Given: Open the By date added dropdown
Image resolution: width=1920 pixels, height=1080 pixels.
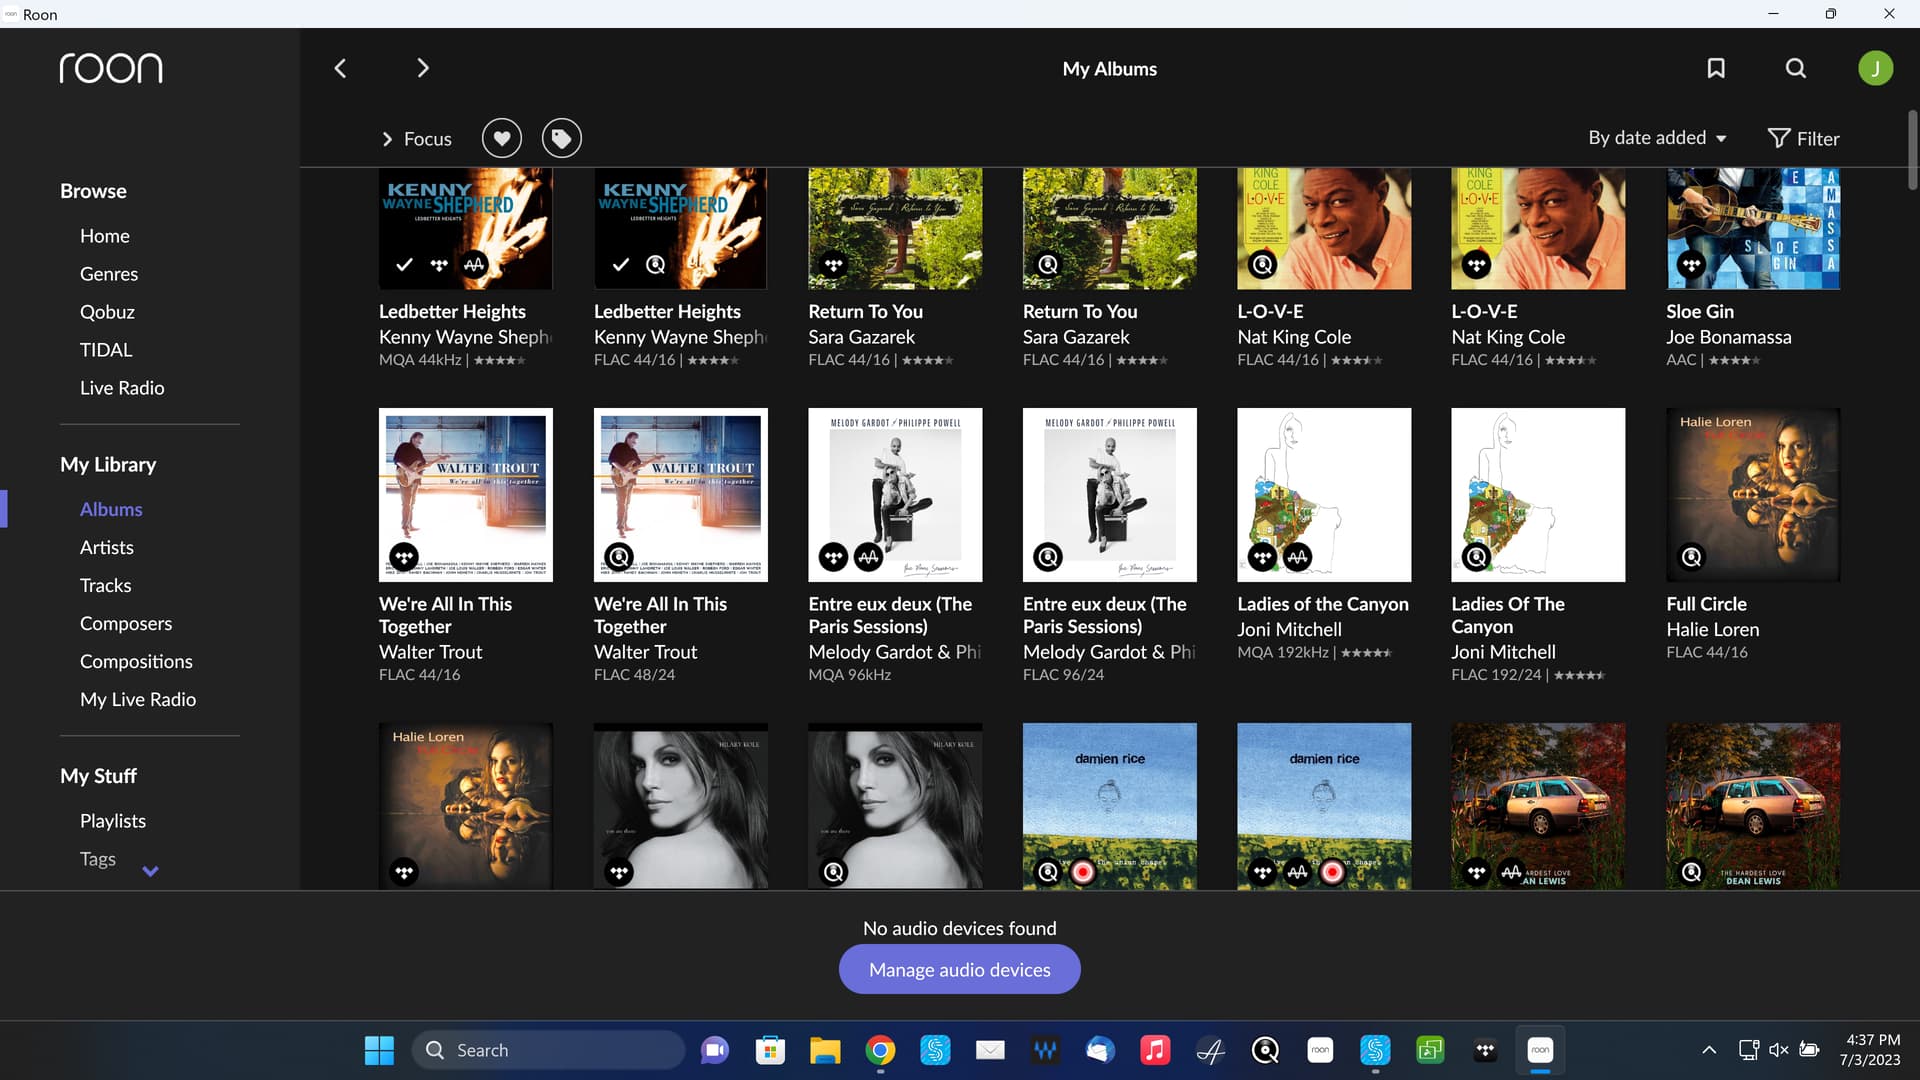Looking at the screenshot, I should [1657, 138].
